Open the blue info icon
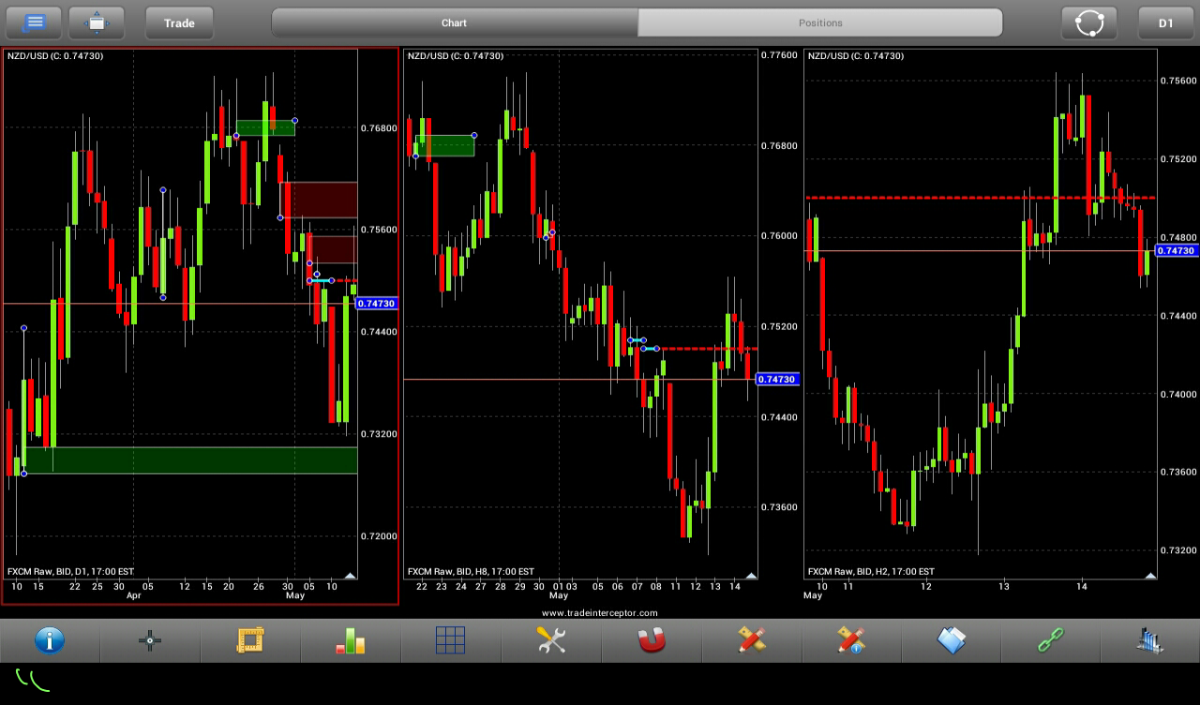Image resolution: width=1200 pixels, height=705 pixels. 50,640
